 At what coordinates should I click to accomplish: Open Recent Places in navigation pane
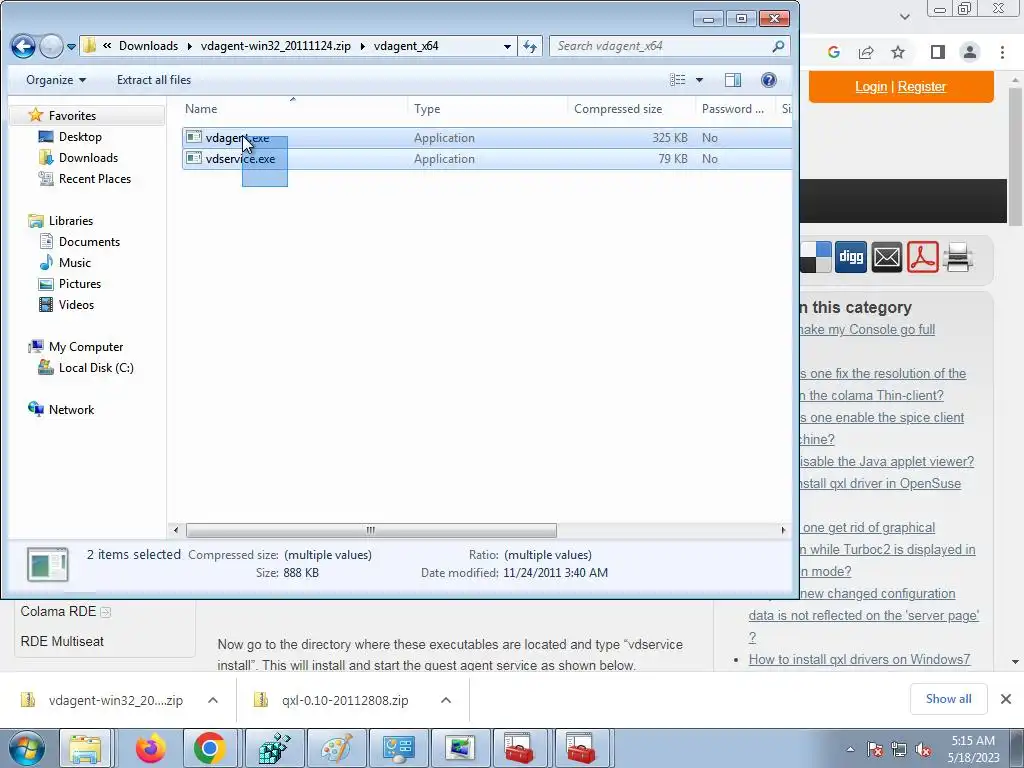pos(95,178)
